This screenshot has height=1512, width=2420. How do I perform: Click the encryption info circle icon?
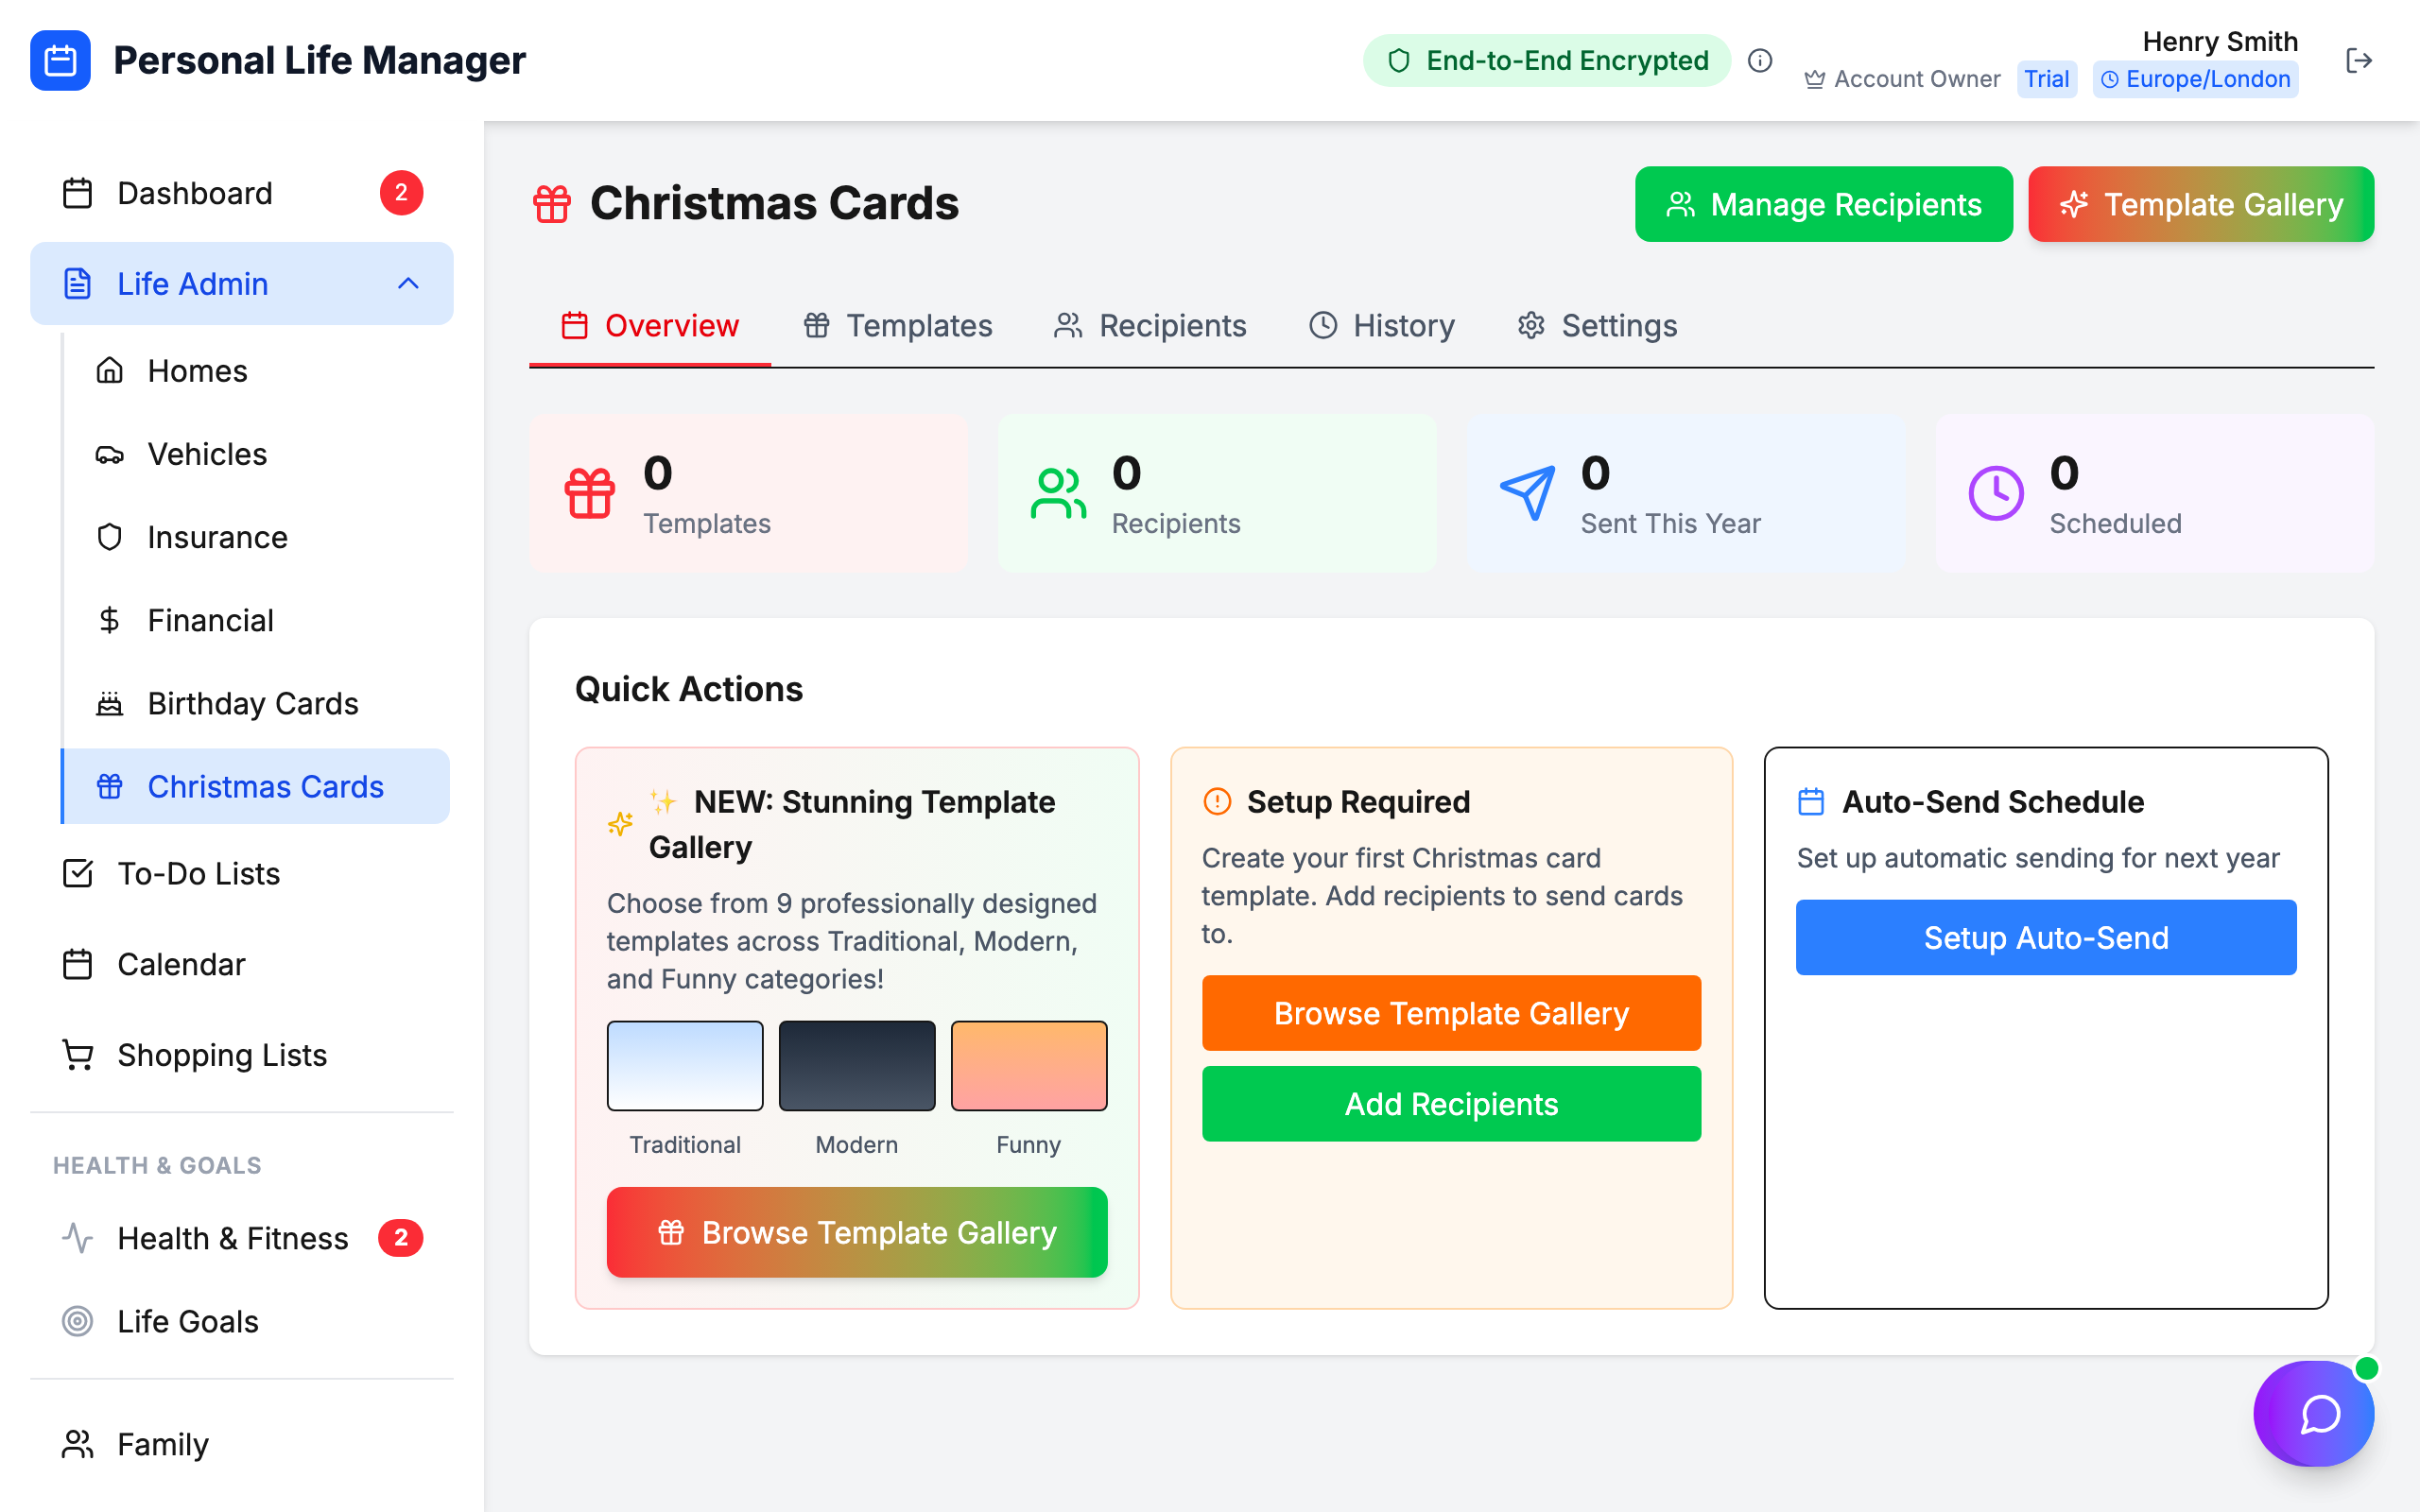point(1760,61)
